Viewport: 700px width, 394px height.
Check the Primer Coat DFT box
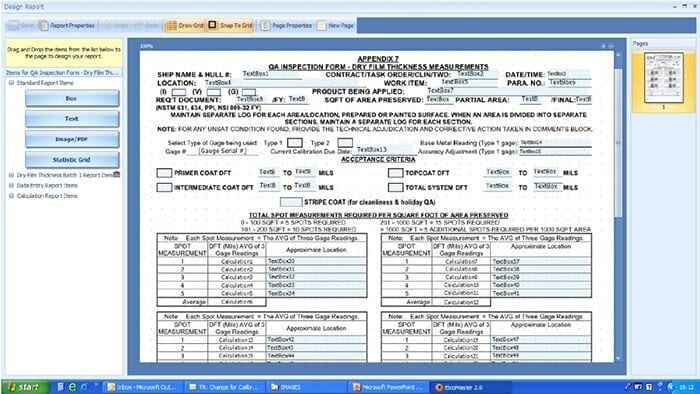164,173
